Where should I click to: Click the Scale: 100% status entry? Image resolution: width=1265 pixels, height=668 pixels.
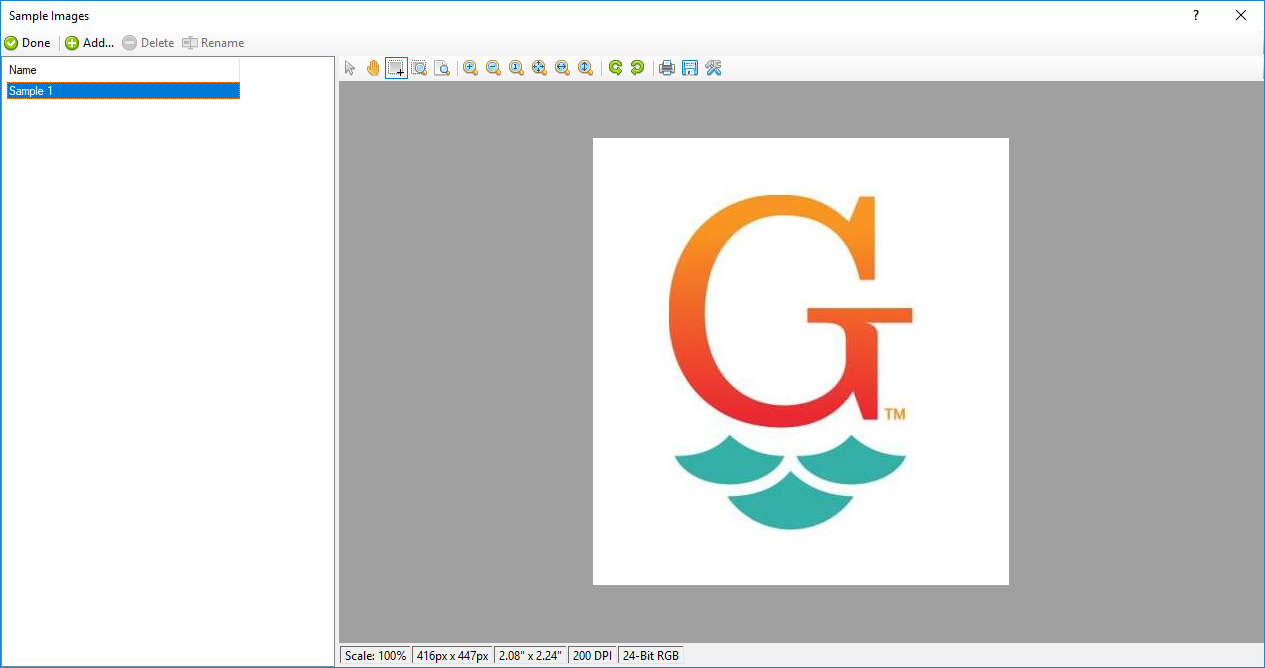point(376,656)
